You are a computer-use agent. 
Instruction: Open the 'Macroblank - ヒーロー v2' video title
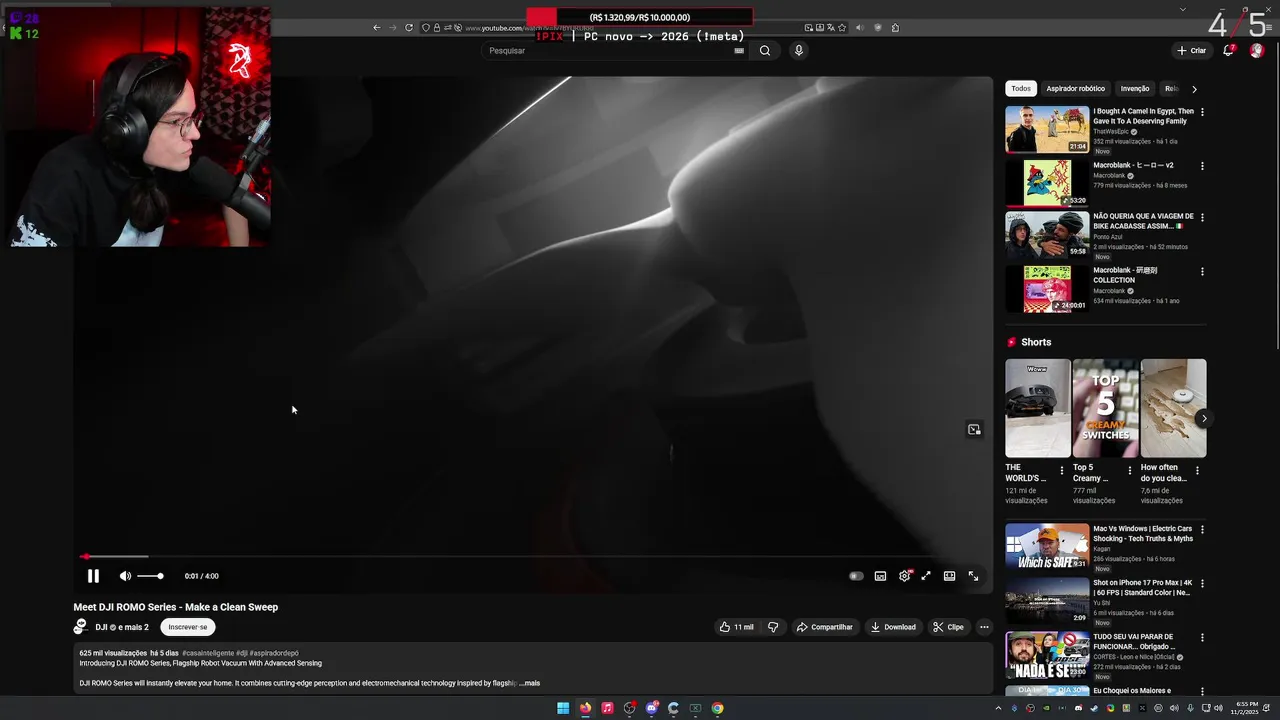click(x=1133, y=165)
